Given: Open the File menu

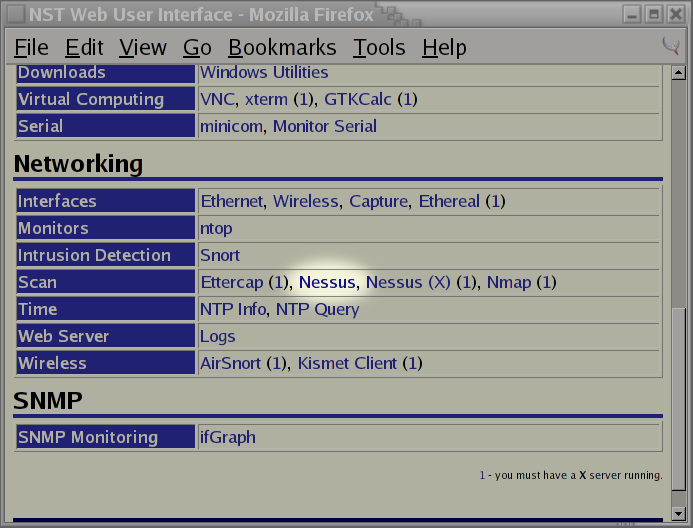Looking at the screenshot, I should 31,47.
